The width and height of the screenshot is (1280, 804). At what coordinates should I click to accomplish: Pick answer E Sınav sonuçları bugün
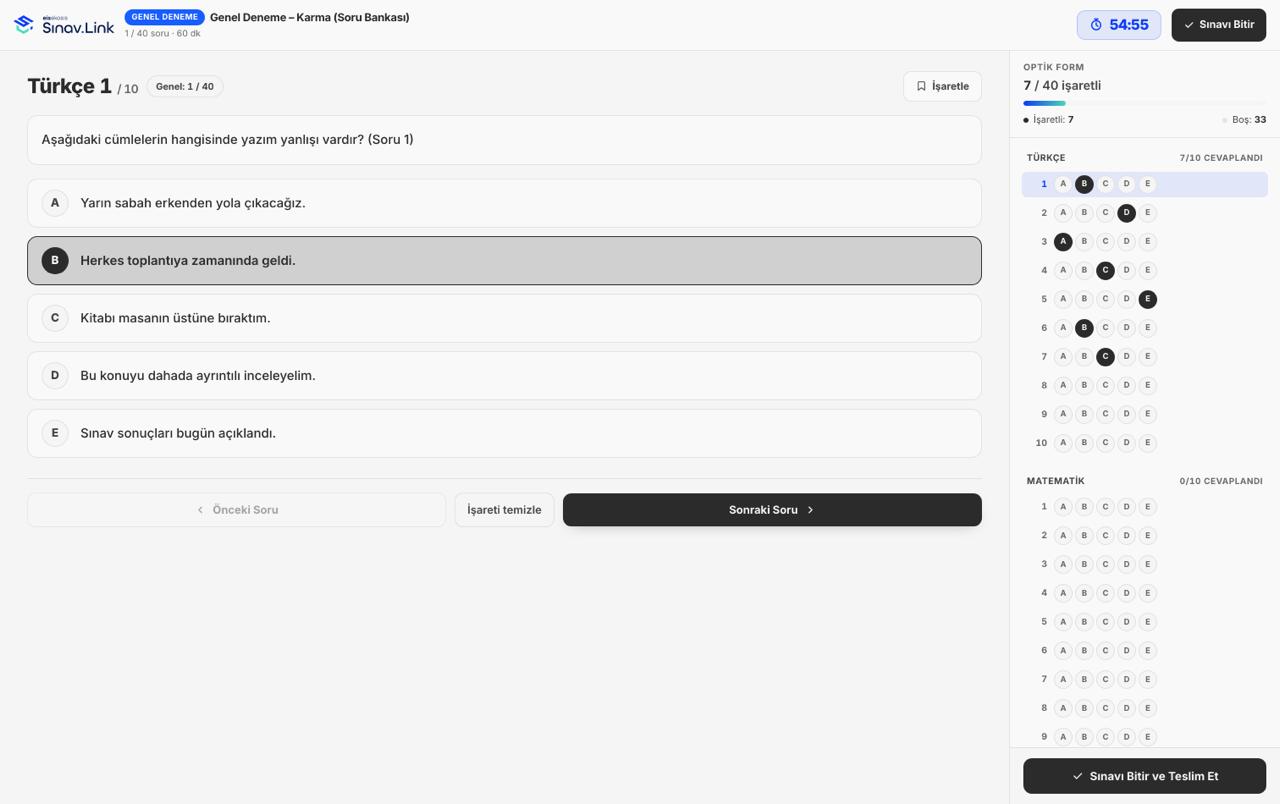pos(504,433)
